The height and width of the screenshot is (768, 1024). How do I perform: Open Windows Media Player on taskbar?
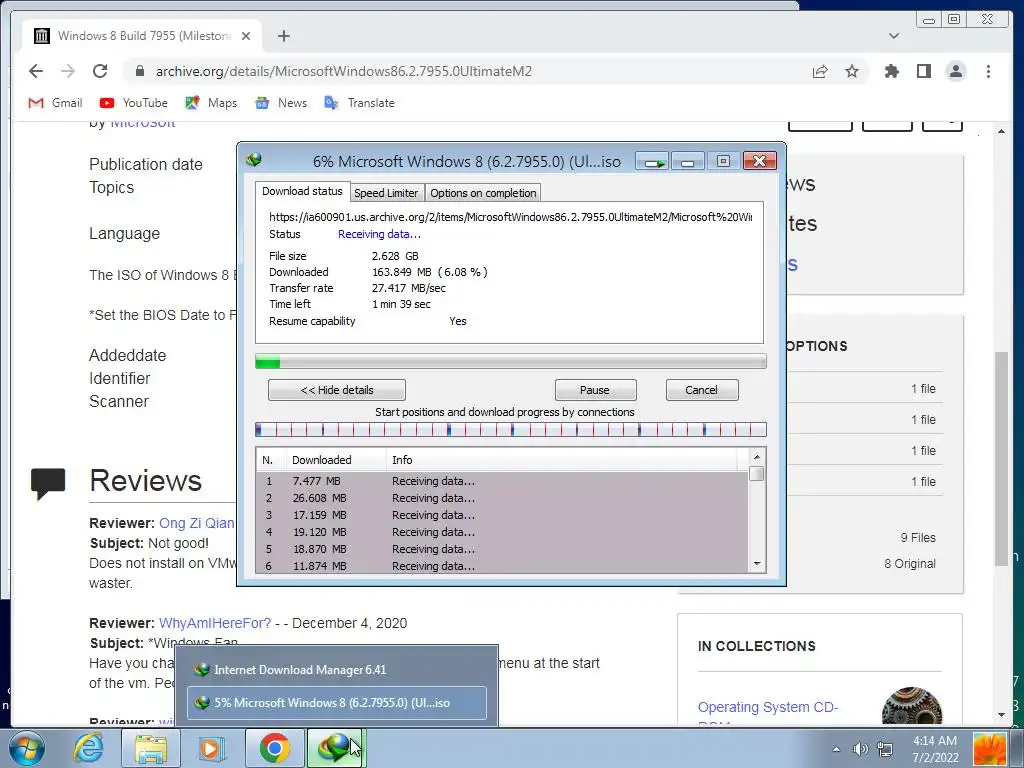(x=211, y=748)
